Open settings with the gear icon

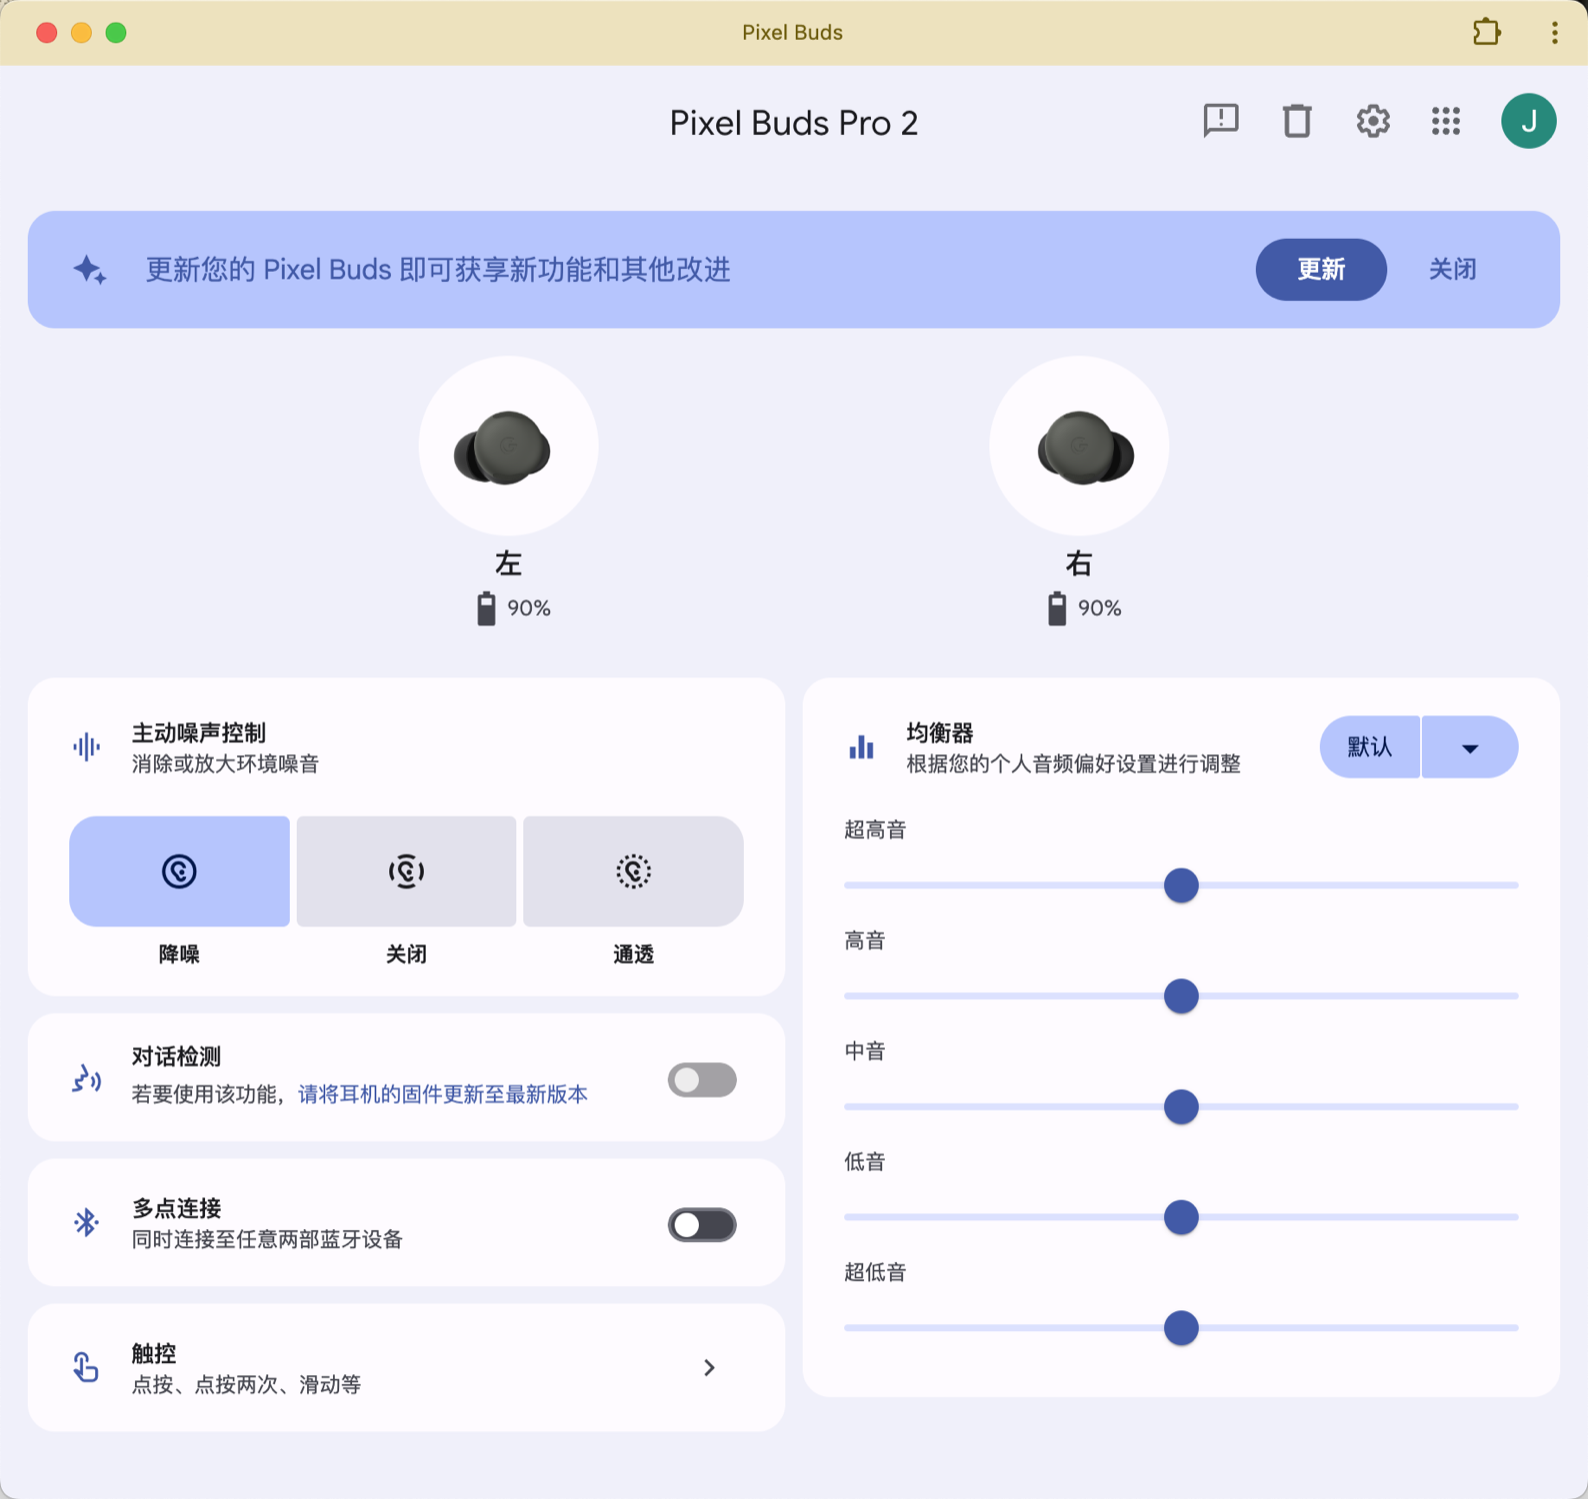coord(1372,121)
